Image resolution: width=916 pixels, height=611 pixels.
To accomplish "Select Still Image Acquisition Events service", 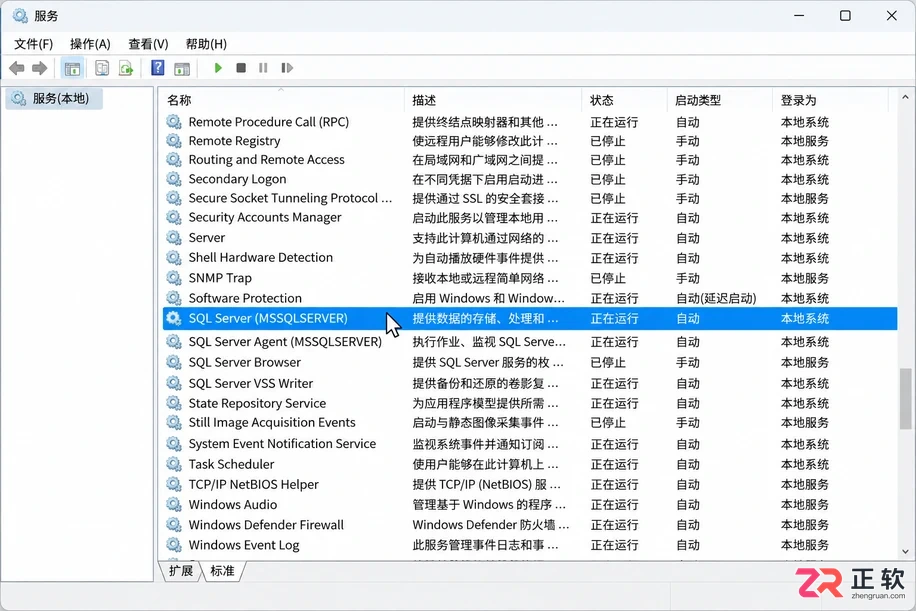I will pyautogui.click(x=529, y=422).
